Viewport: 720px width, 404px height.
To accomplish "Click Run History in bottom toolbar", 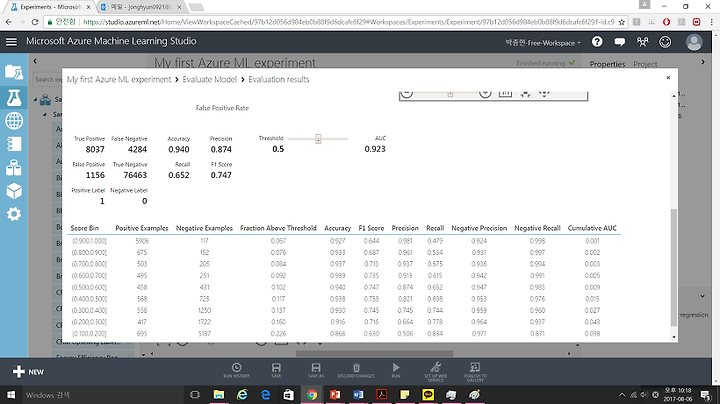I will [236, 370].
